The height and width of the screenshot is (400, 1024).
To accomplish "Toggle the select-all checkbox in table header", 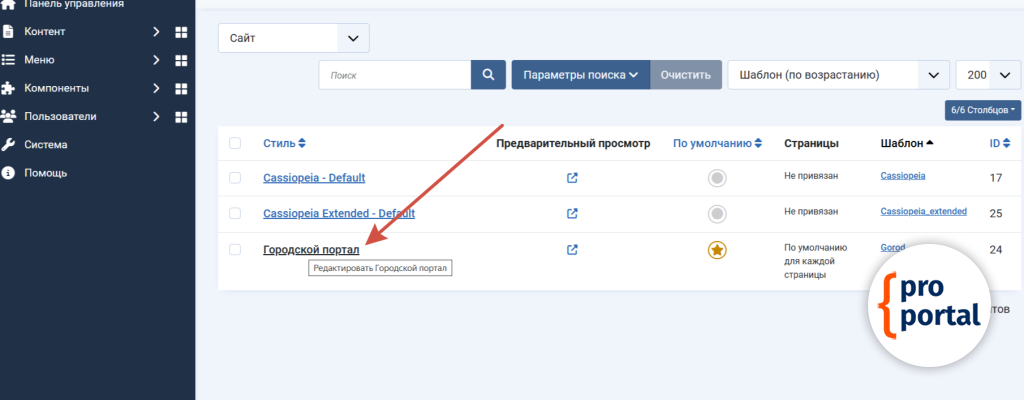I will (235, 143).
